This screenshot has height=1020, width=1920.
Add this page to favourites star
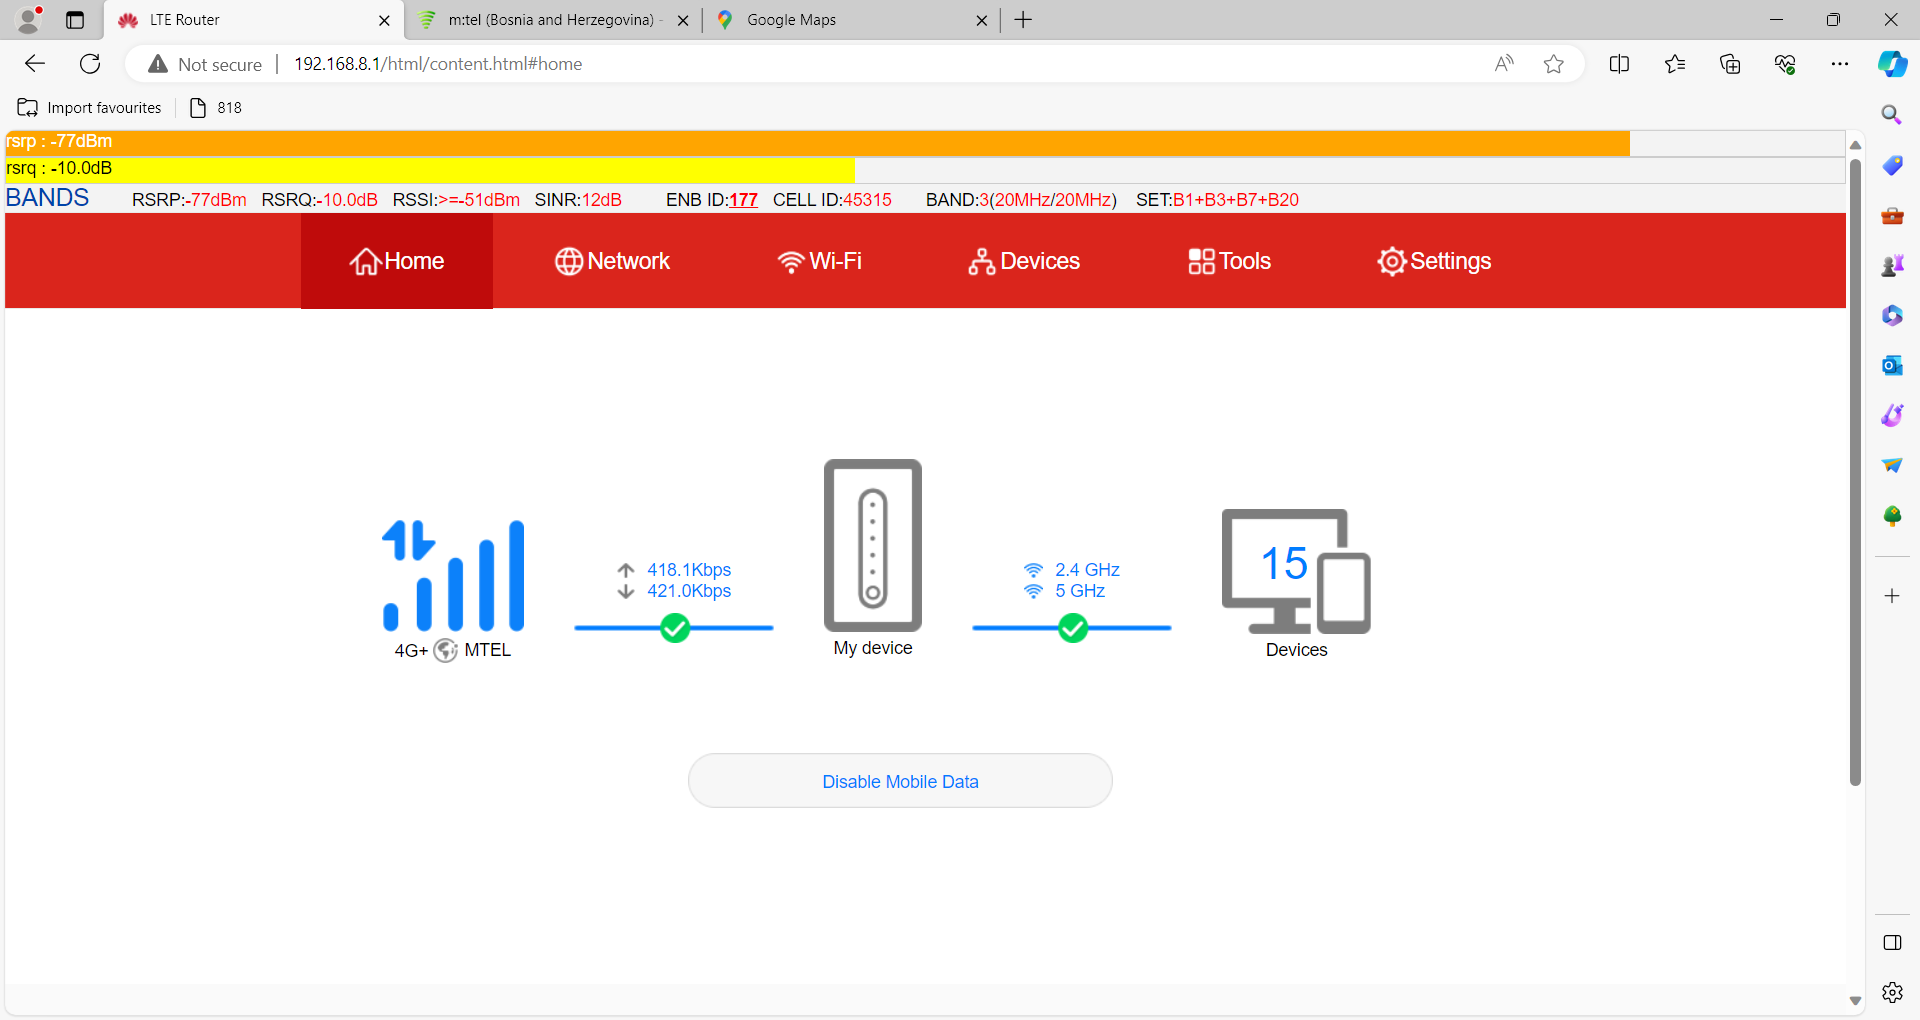pos(1553,64)
